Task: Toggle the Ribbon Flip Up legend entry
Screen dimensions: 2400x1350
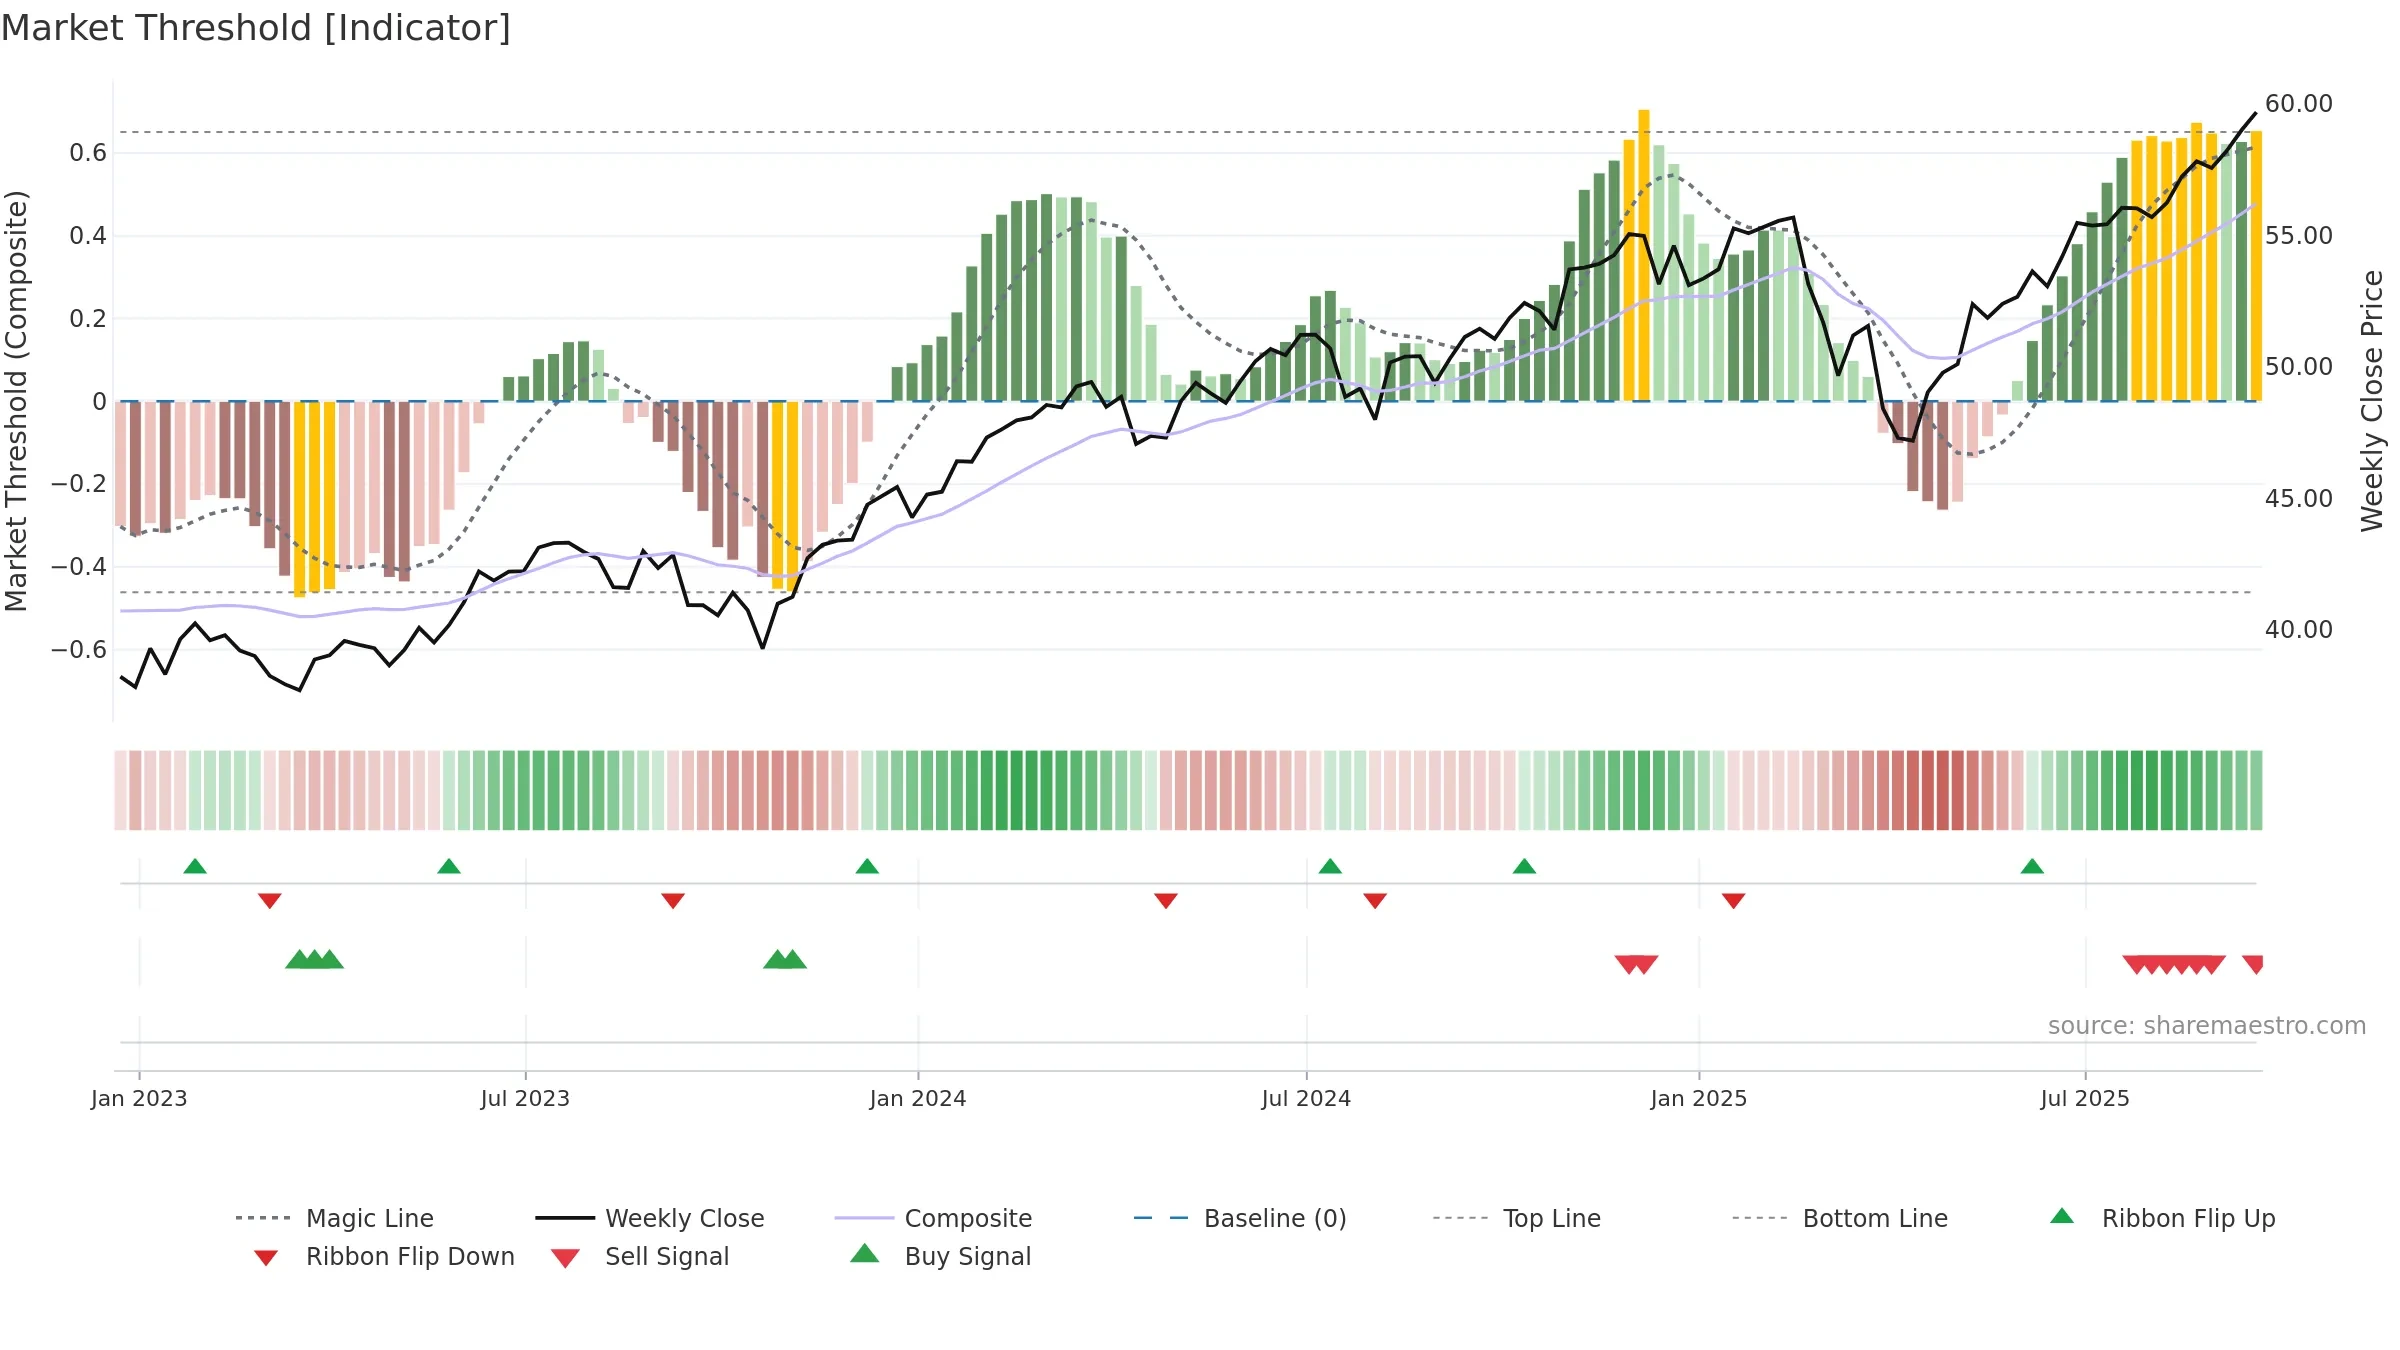Action: point(2162,1218)
